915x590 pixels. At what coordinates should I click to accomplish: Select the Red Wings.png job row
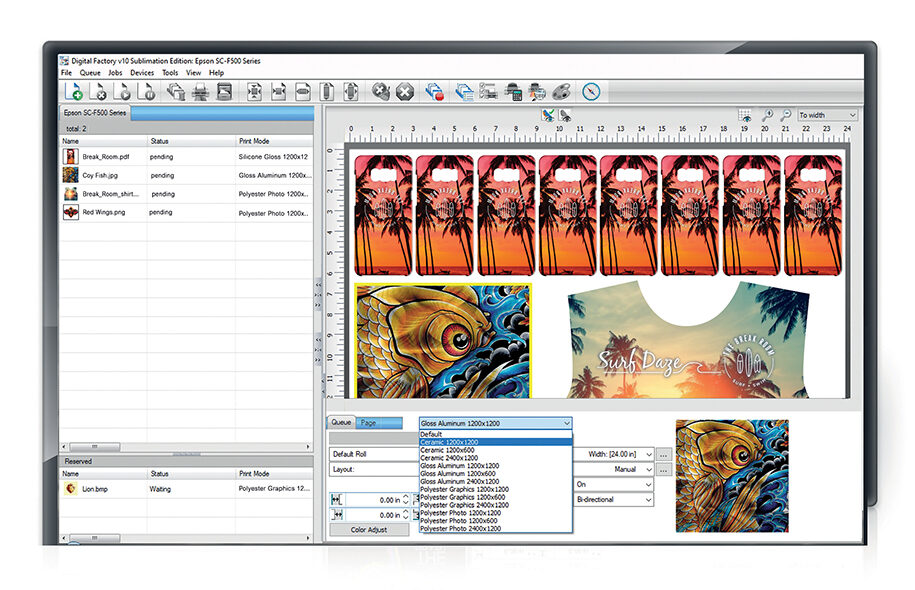[186, 212]
